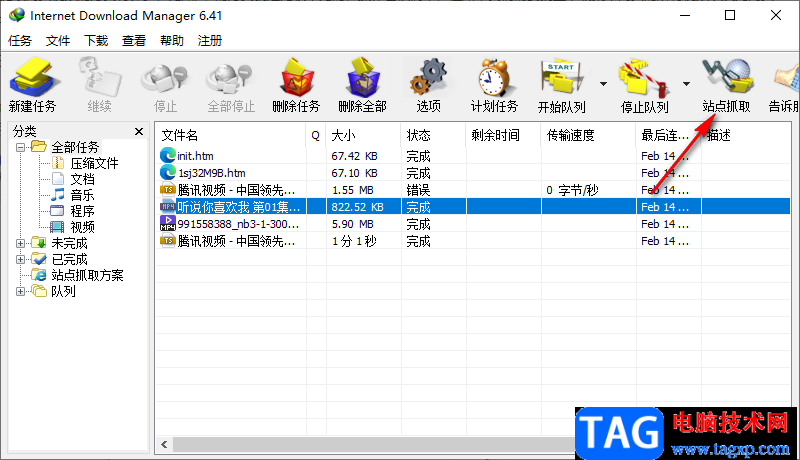Image resolution: width=800 pixels, height=460 pixels.
Task: Close the 分类 category panel
Action: click(139, 132)
